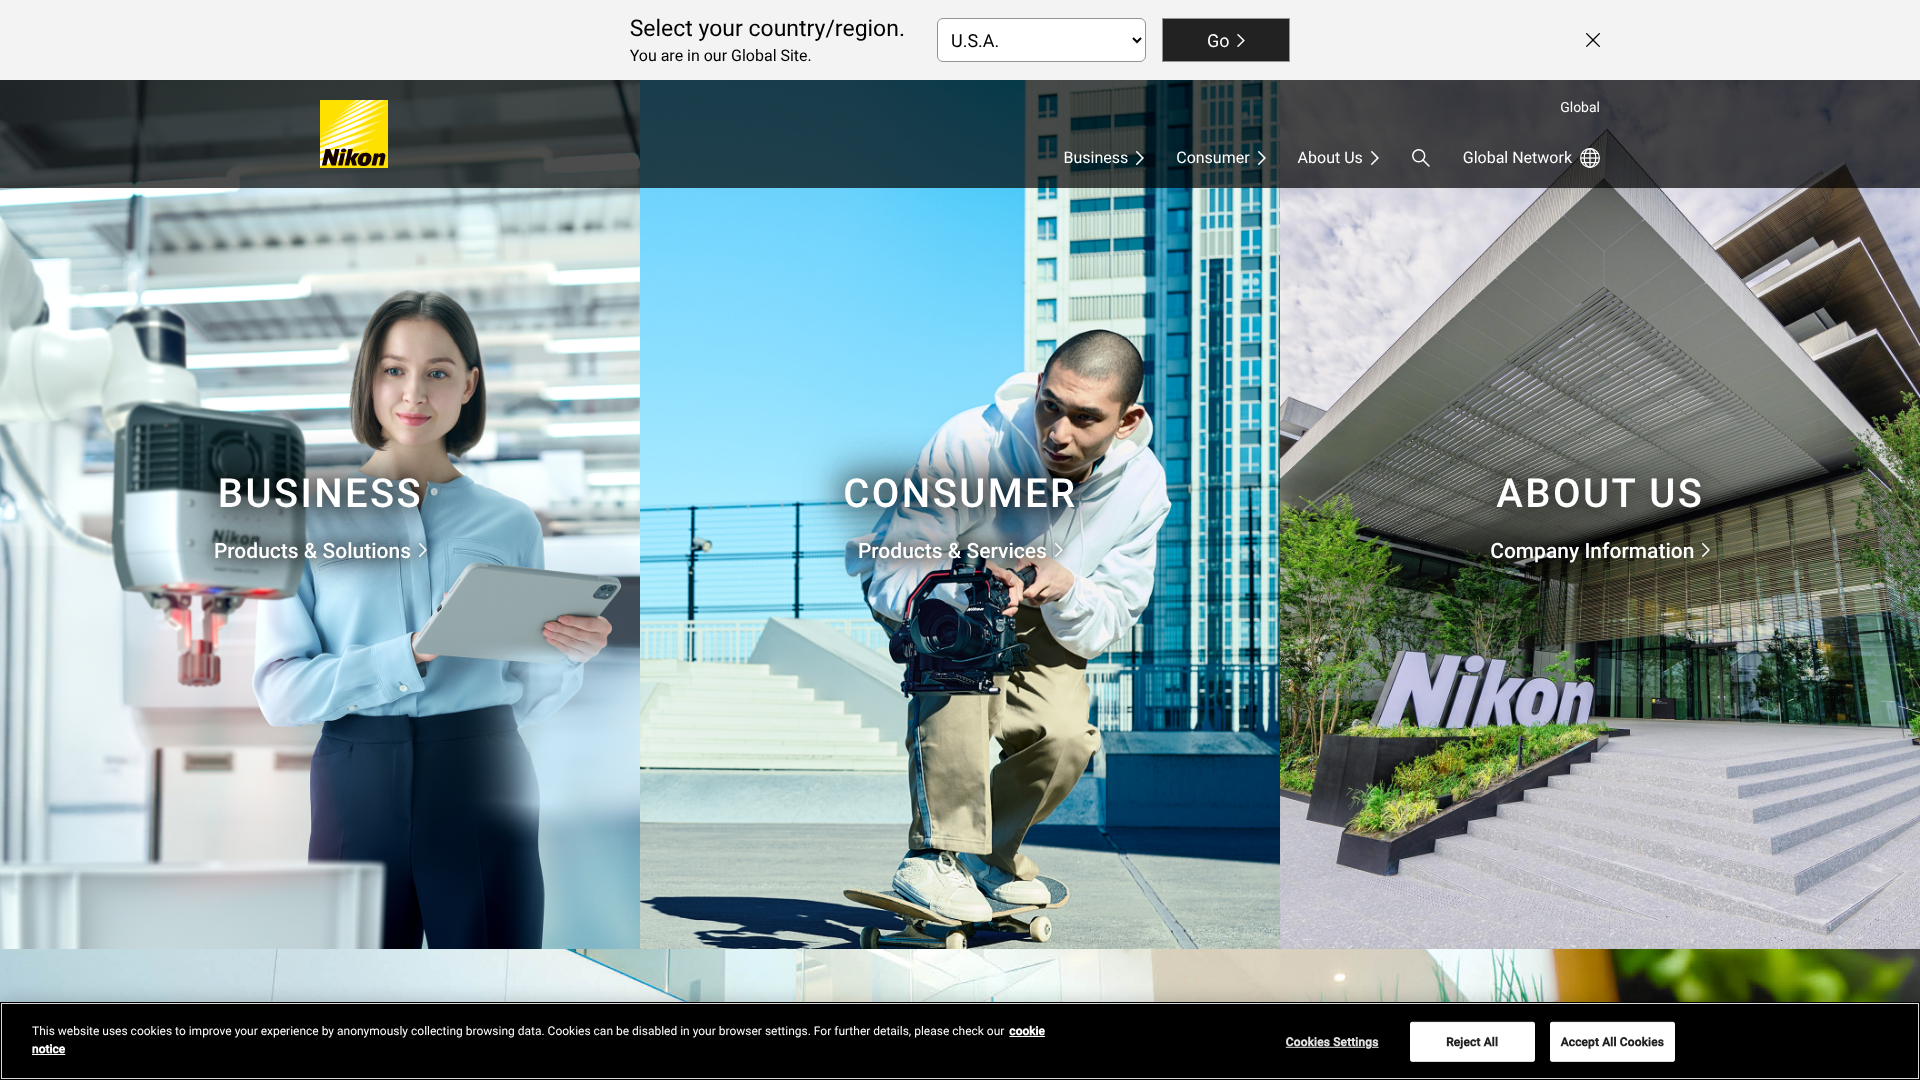This screenshot has width=1920, height=1080.
Task: Expand the Consumer navigation menu
Action: [1220, 158]
